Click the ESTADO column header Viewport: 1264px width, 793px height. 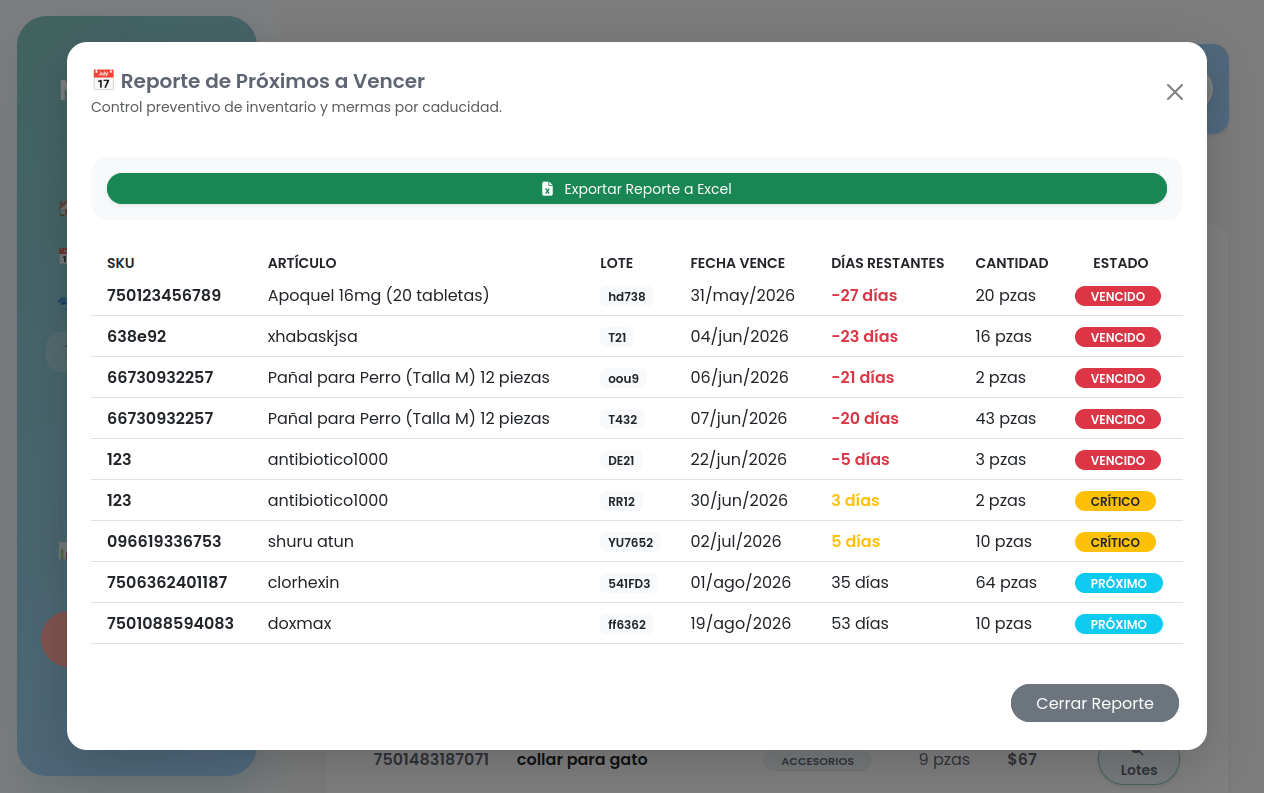tap(1121, 263)
